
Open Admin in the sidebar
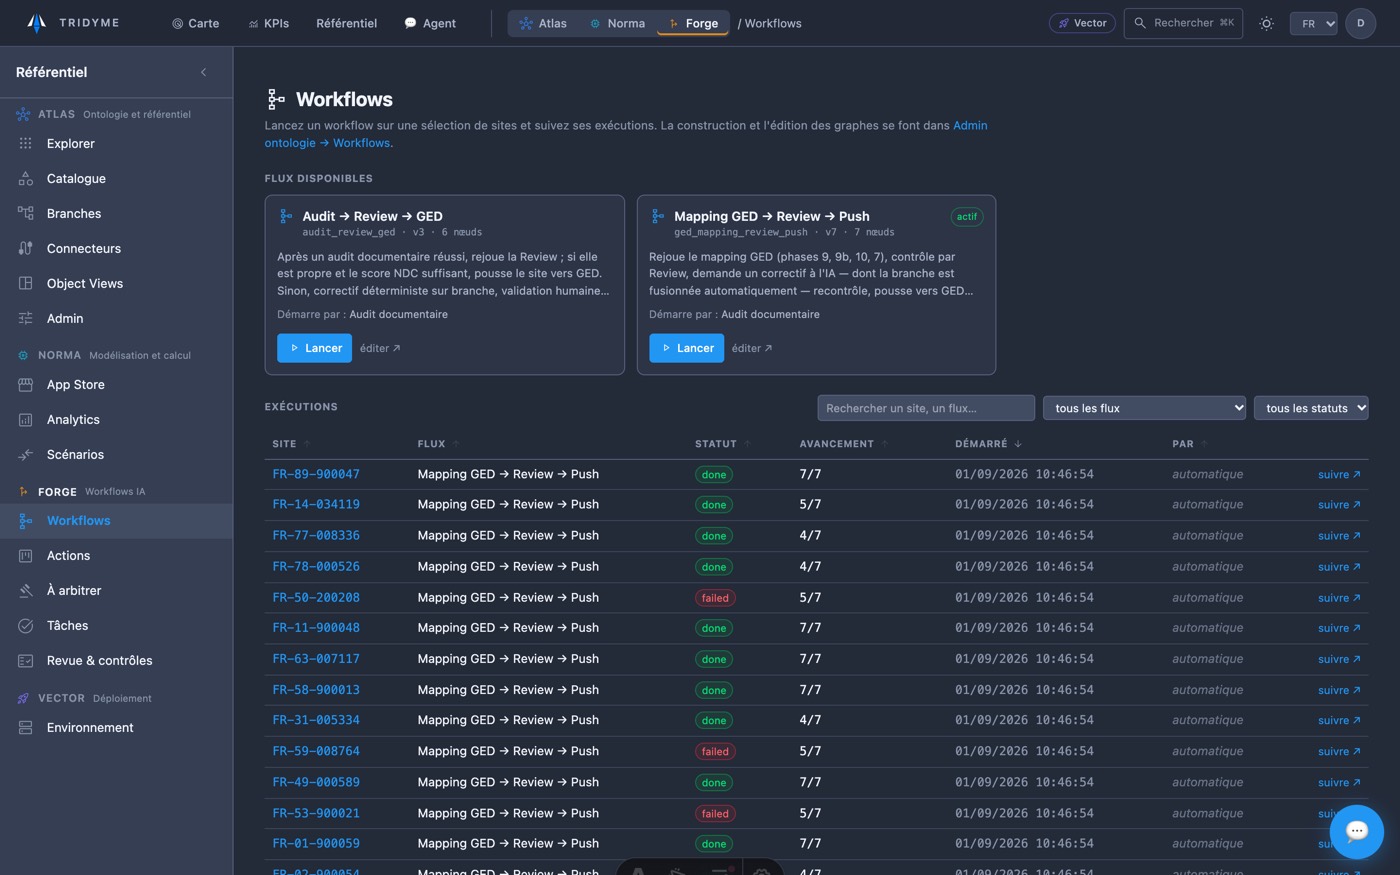[x=116, y=319]
